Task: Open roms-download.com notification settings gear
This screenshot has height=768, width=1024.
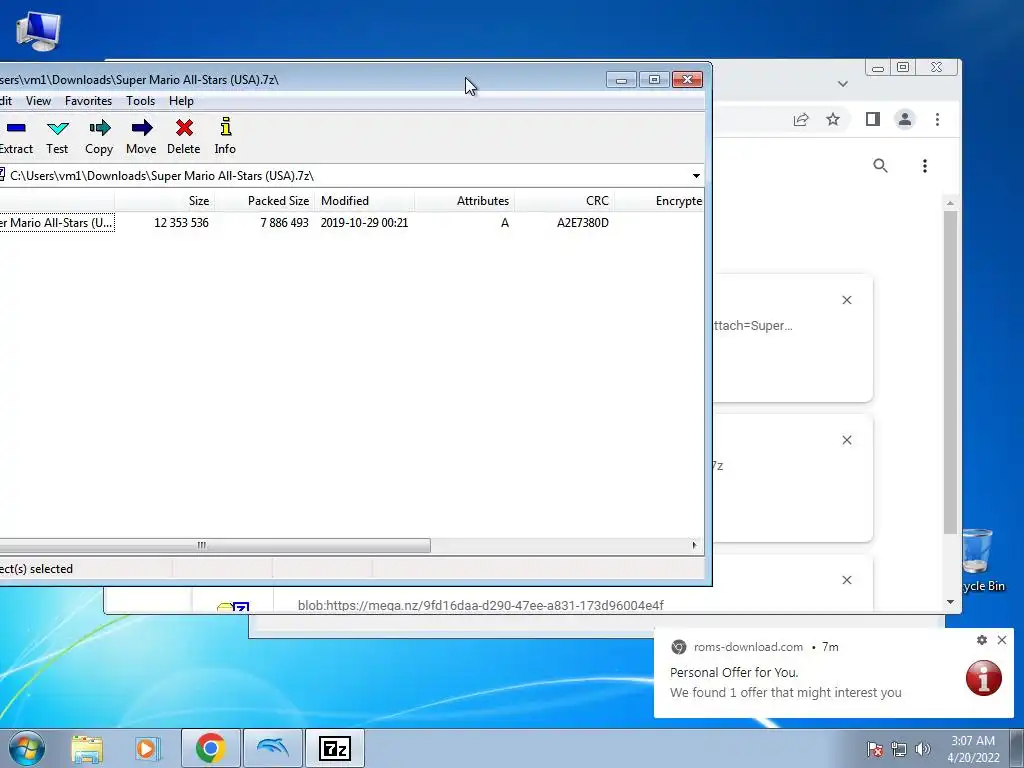Action: click(x=982, y=640)
